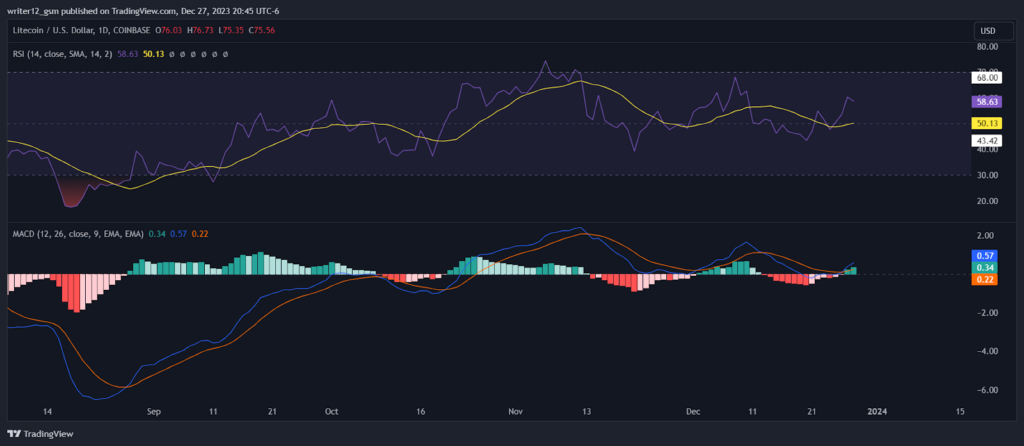Image resolution: width=1024 pixels, height=446 pixels.
Task: Click the Nov time axis label
Action: point(515,412)
